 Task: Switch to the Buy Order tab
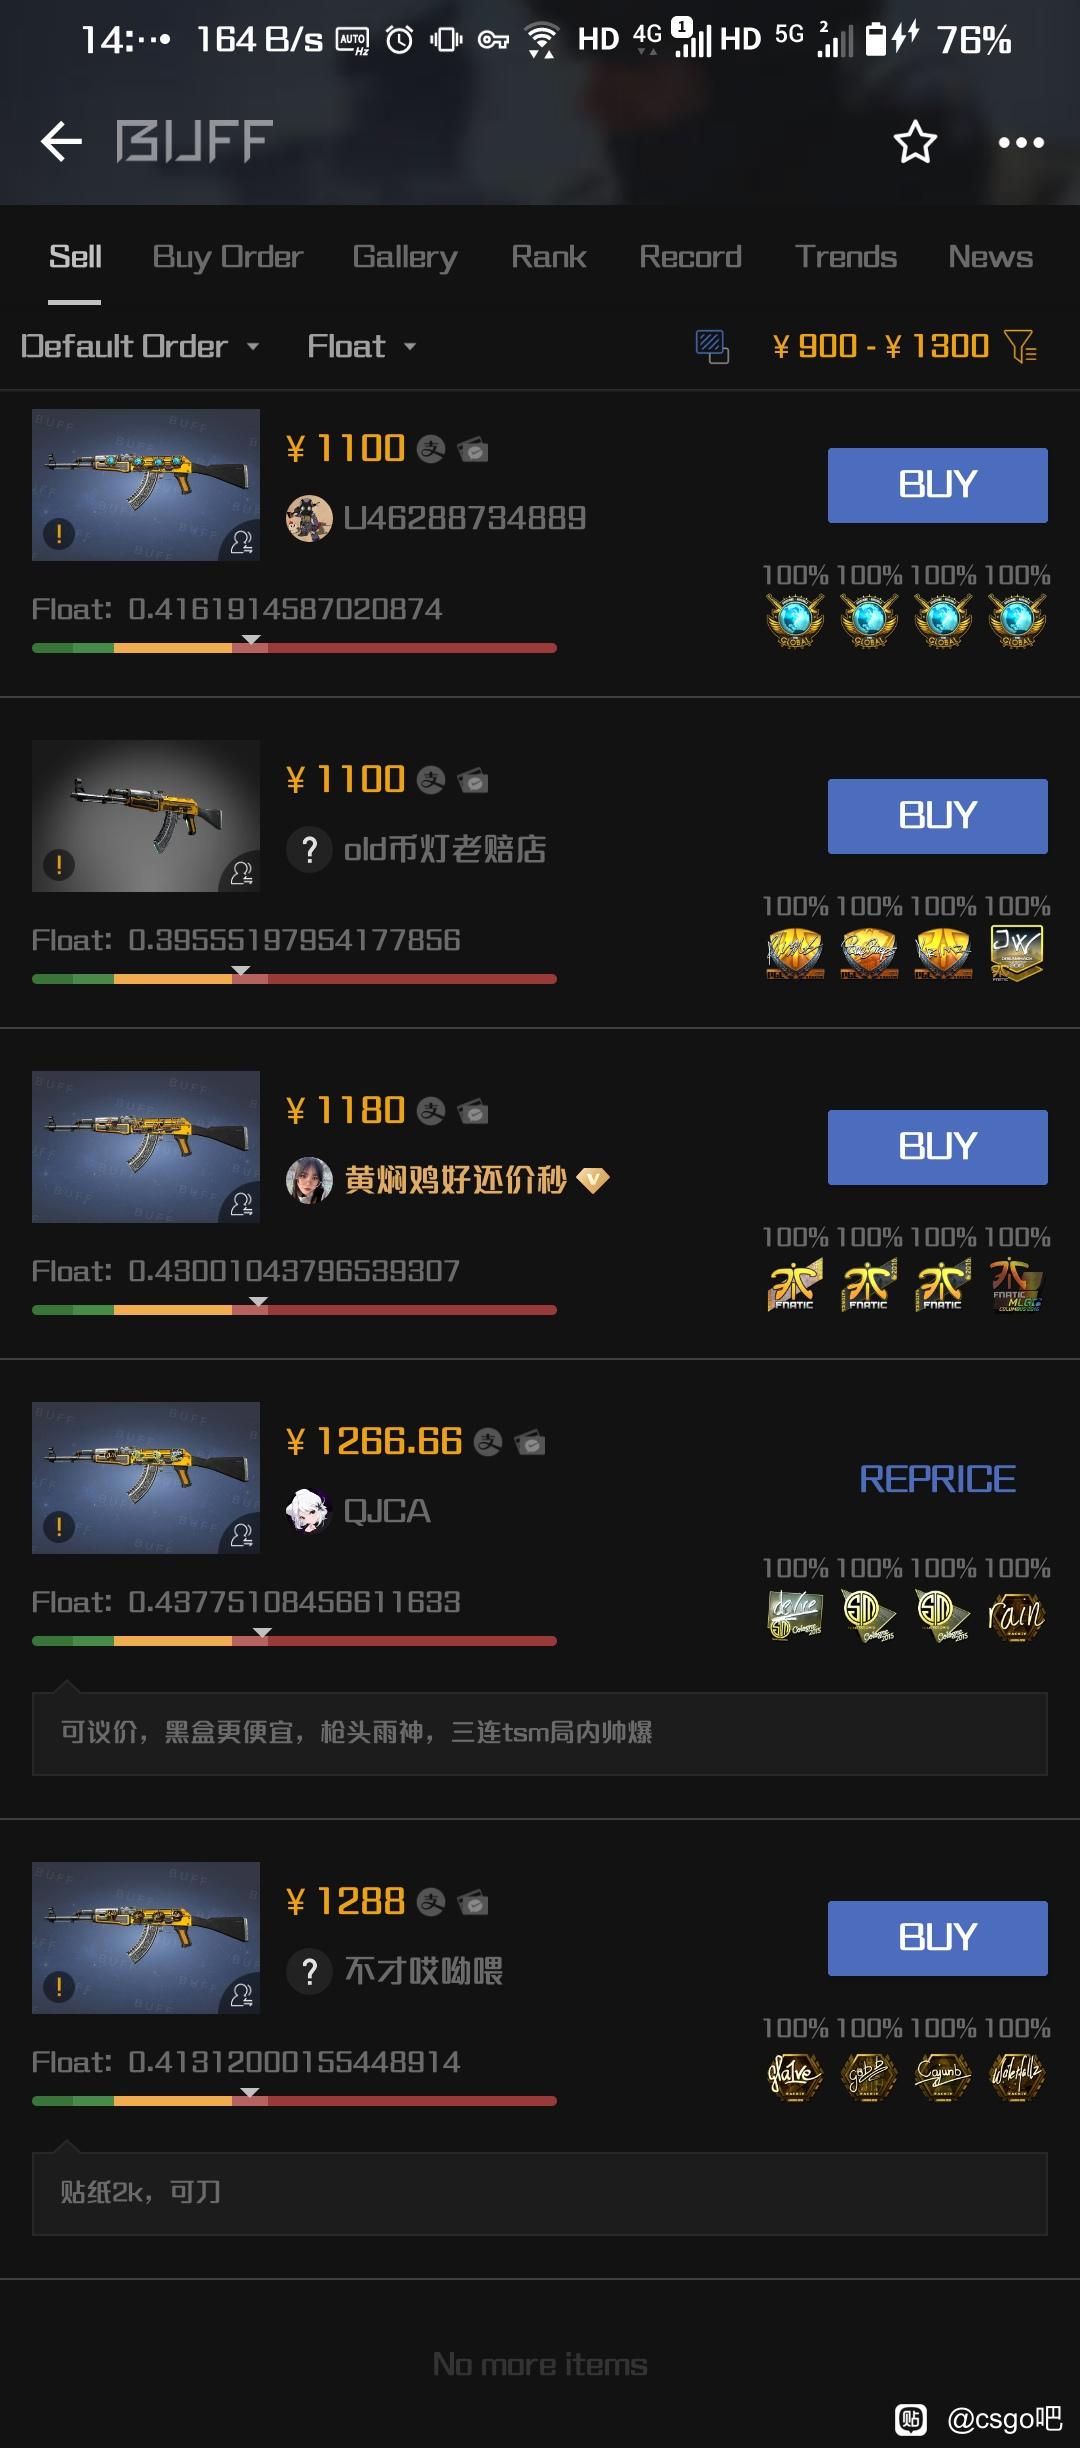pyautogui.click(x=227, y=257)
